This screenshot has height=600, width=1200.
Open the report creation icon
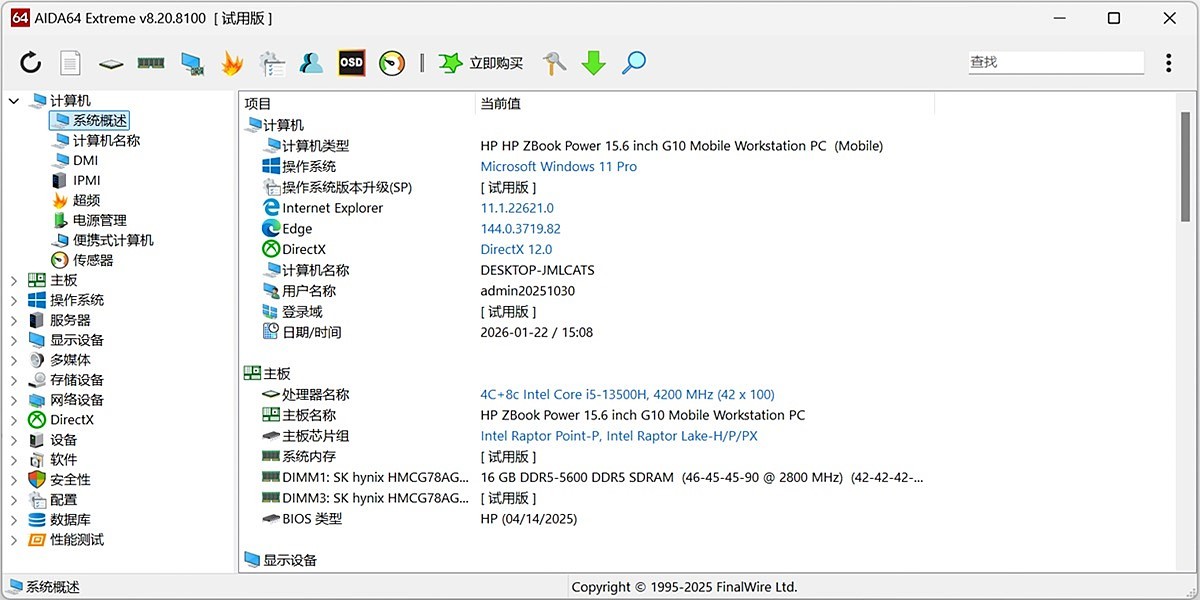(x=70, y=62)
